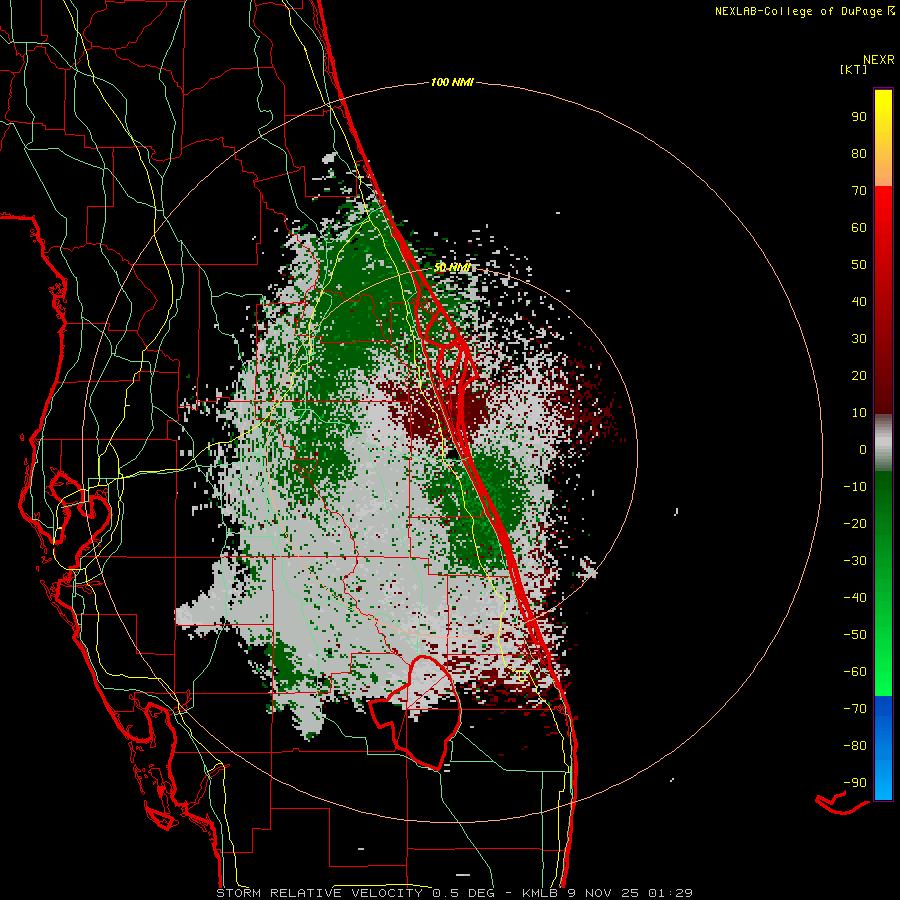Pick the light orange segment of color bar
This screenshot has width=900, height=900.
click(x=883, y=172)
